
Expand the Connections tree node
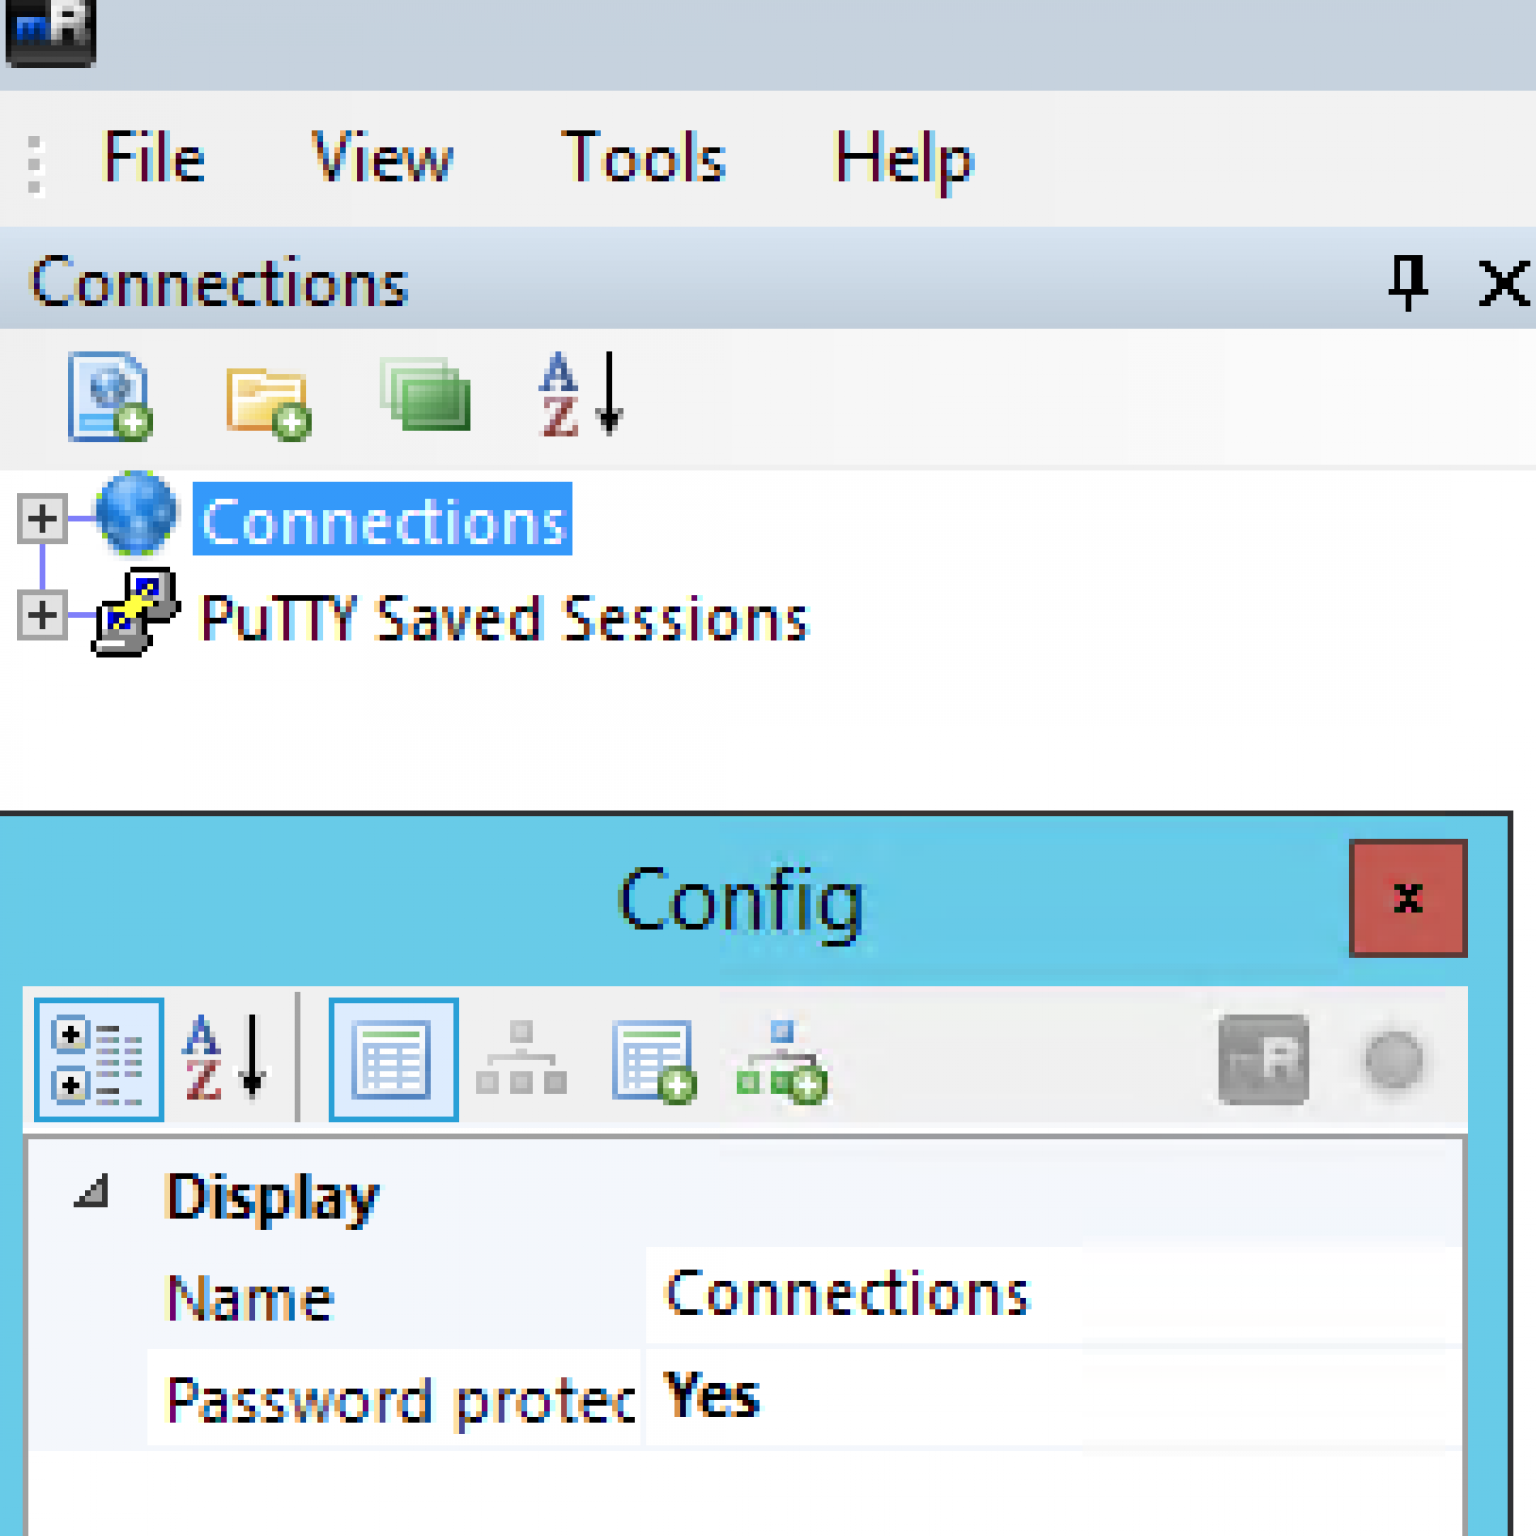42,517
